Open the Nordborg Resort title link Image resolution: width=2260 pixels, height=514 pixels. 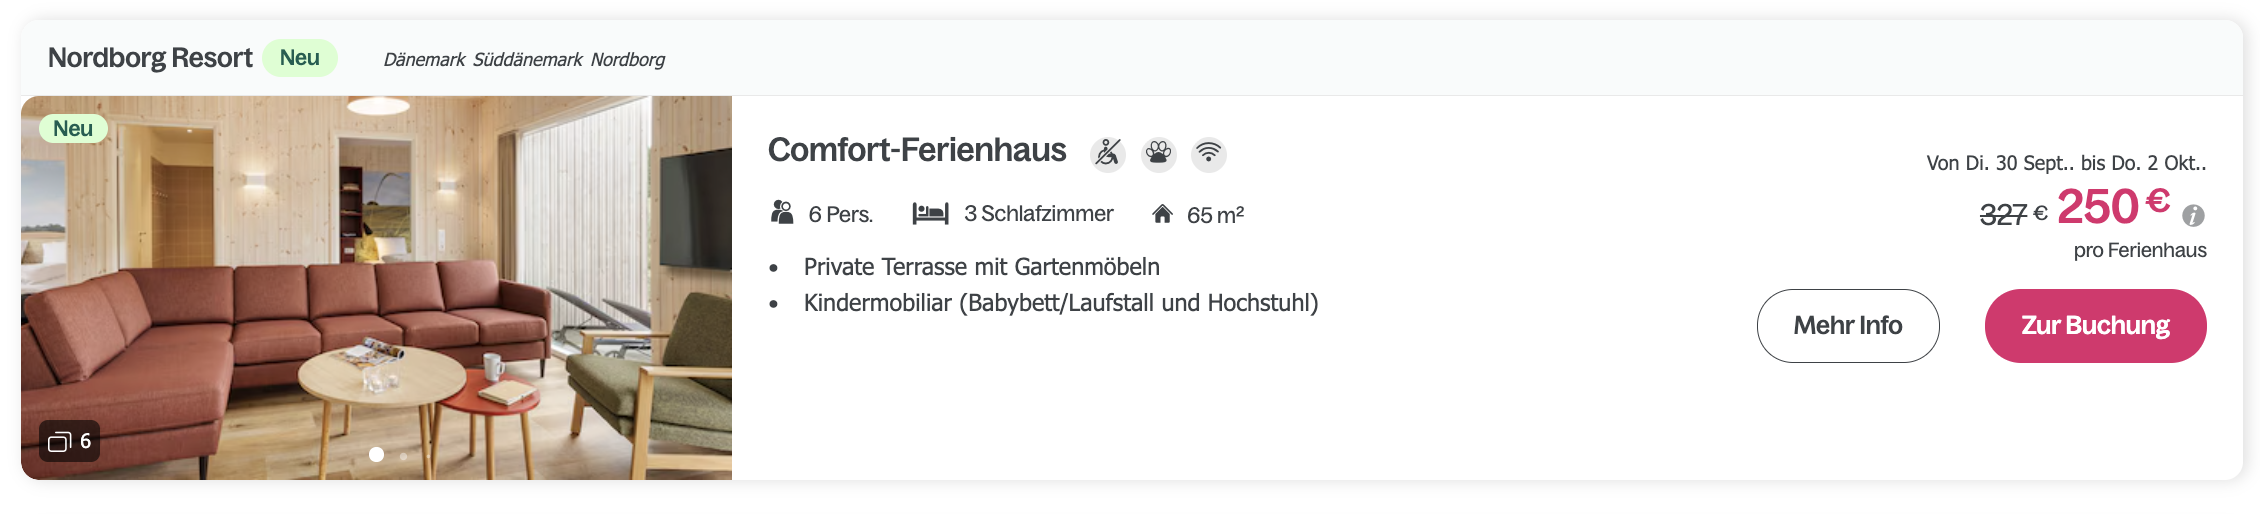(150, 58)
